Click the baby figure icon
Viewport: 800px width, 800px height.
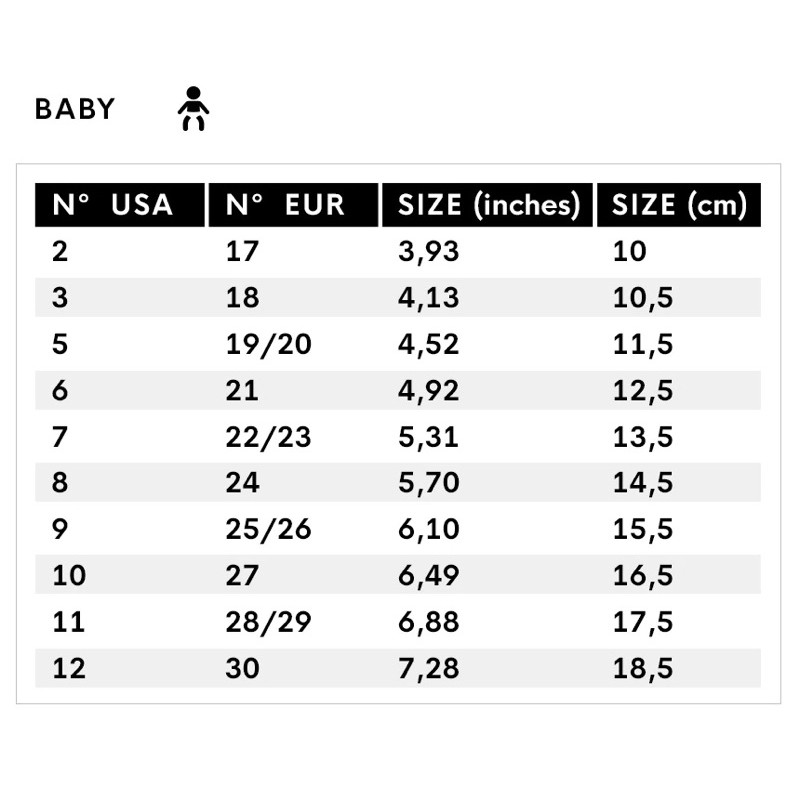pyautogui.click(x=193, y=109)
